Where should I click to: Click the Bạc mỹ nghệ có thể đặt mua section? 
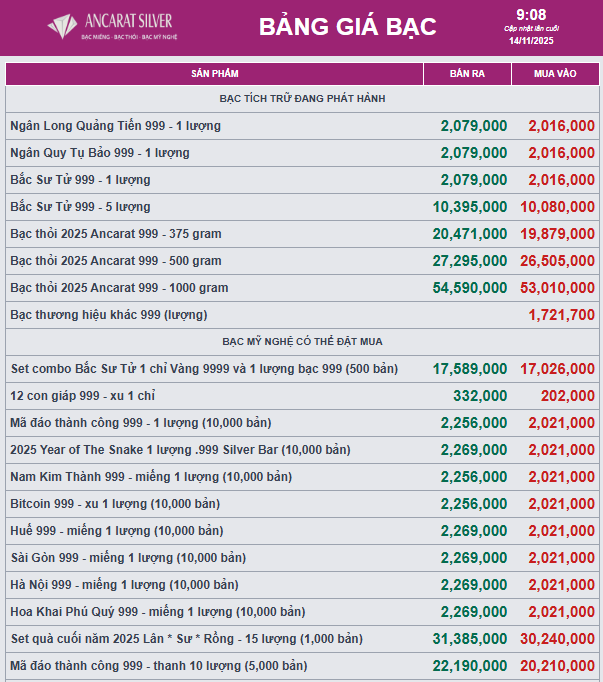pos(302,342)
